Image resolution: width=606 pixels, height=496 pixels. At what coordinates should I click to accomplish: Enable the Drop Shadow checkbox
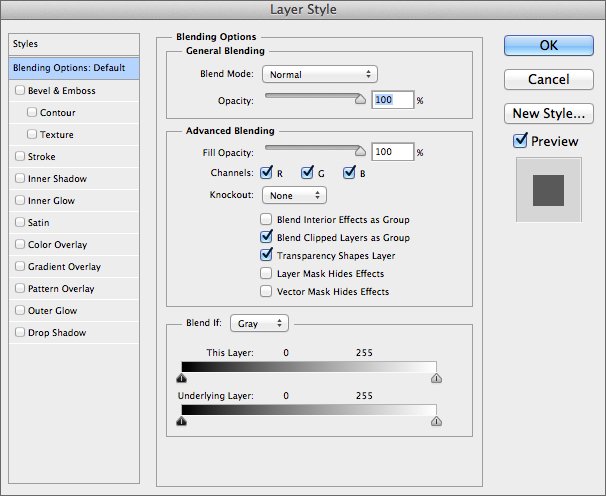coord(20,332)
